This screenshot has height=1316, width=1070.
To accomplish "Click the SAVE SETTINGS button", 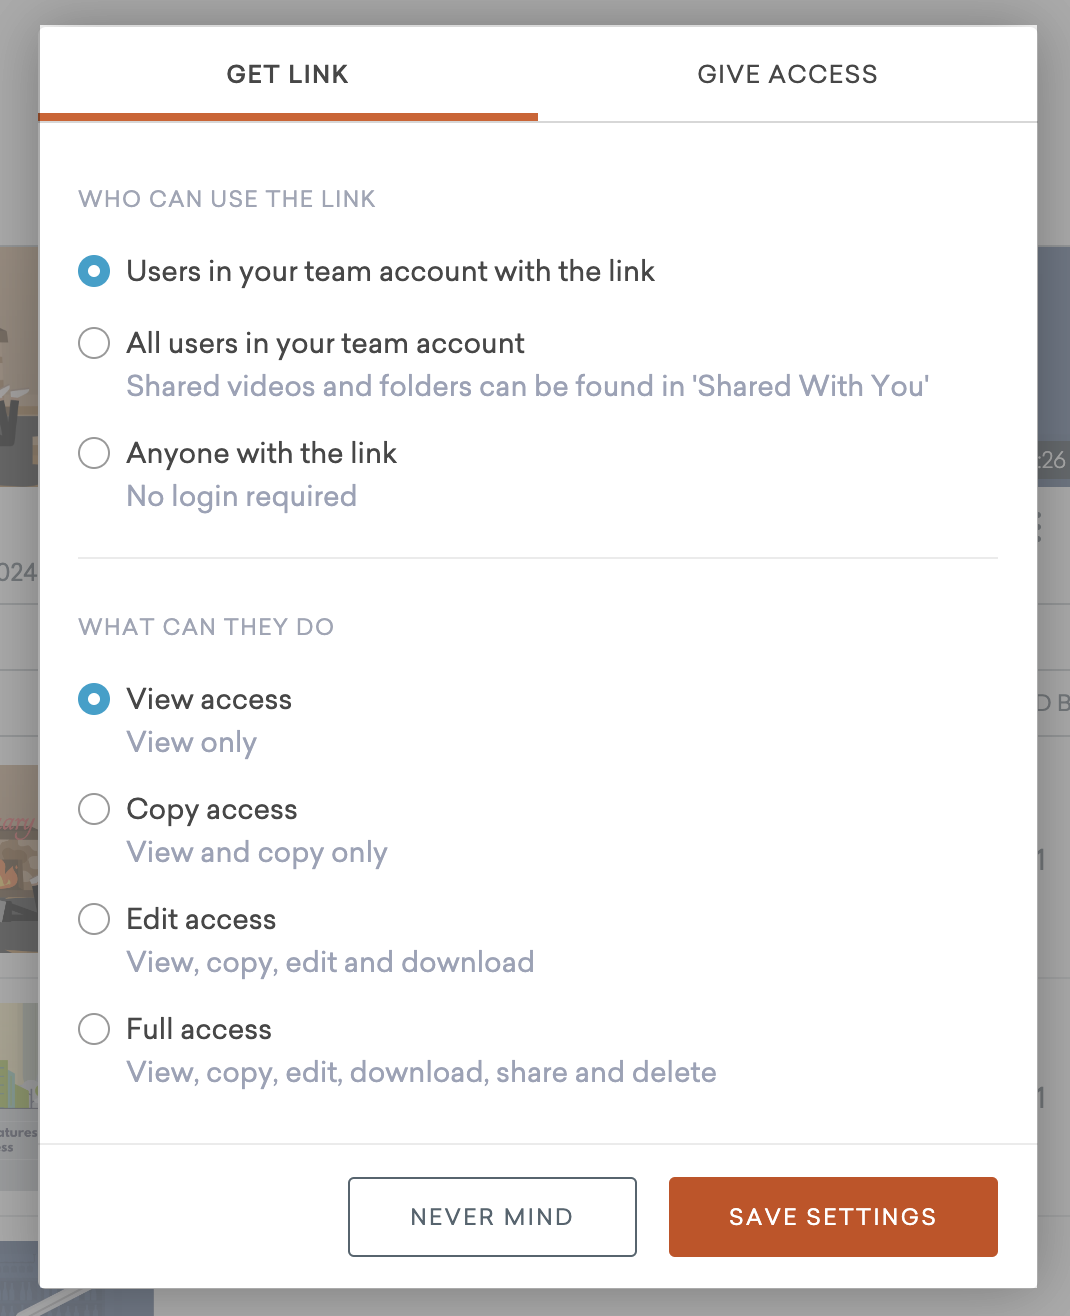I will click(833, 1217).
